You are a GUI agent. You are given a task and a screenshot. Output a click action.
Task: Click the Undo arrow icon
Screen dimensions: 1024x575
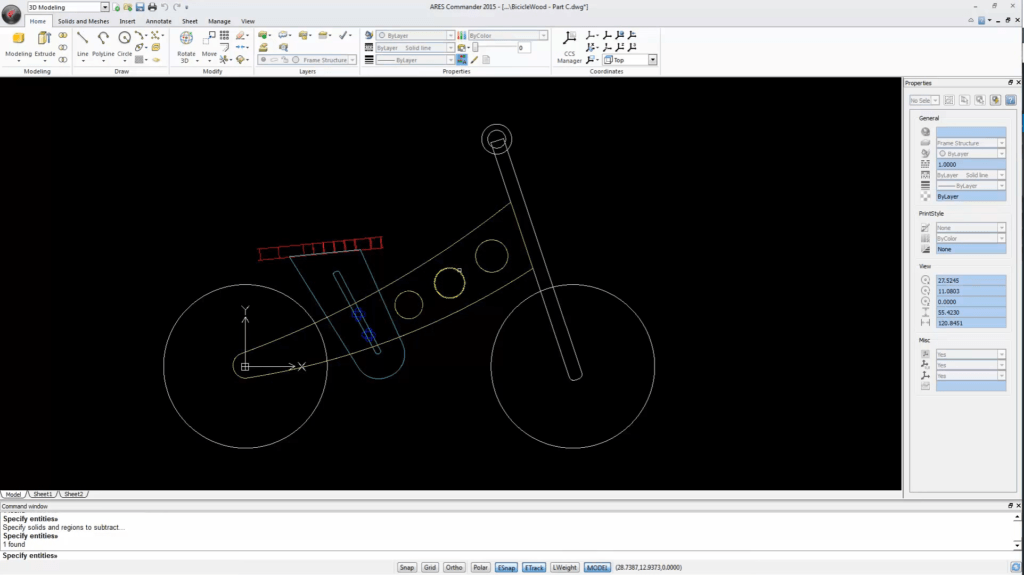point(165,7)
